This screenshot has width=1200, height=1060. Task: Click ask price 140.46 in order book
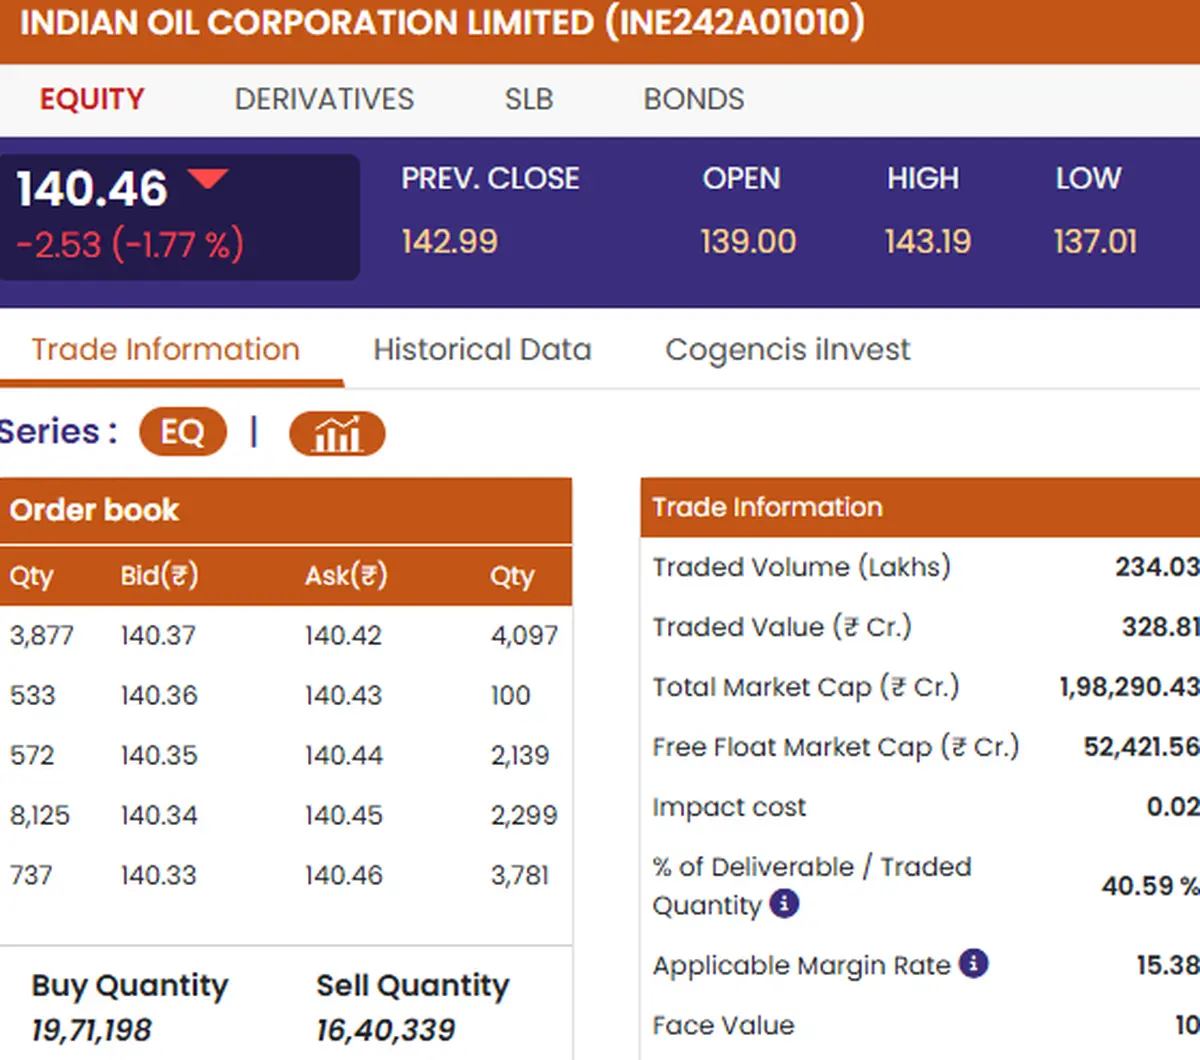click(x=343, y=875)
